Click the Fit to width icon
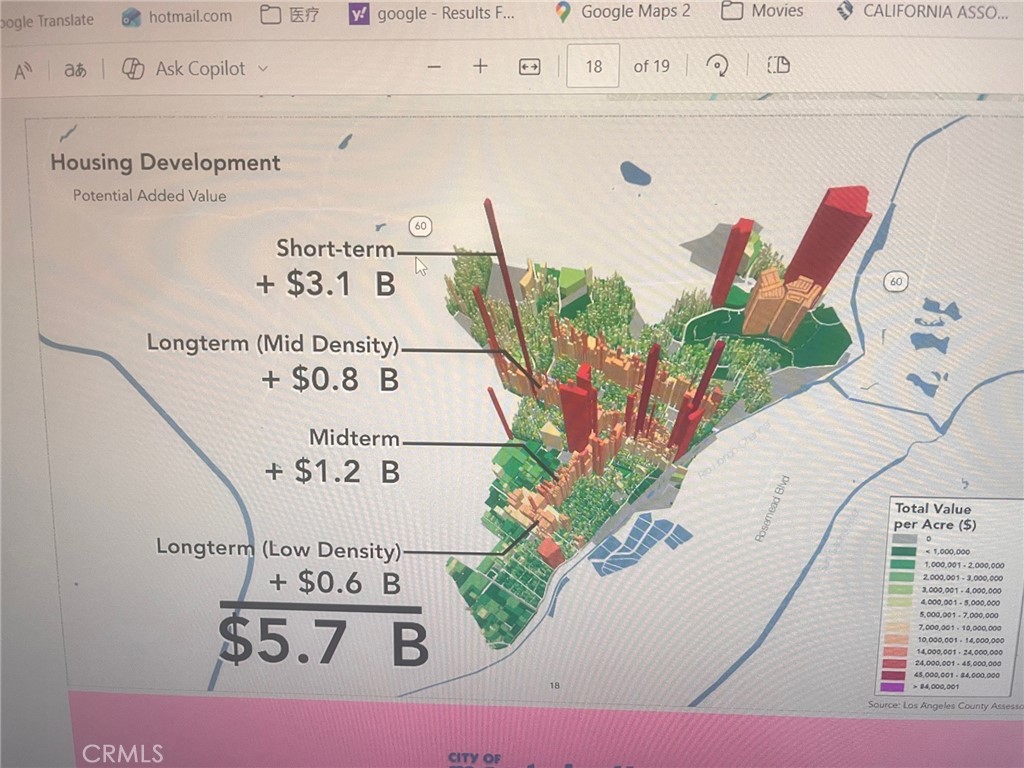This screenshot has width=1024, height=768. point(529,67)
